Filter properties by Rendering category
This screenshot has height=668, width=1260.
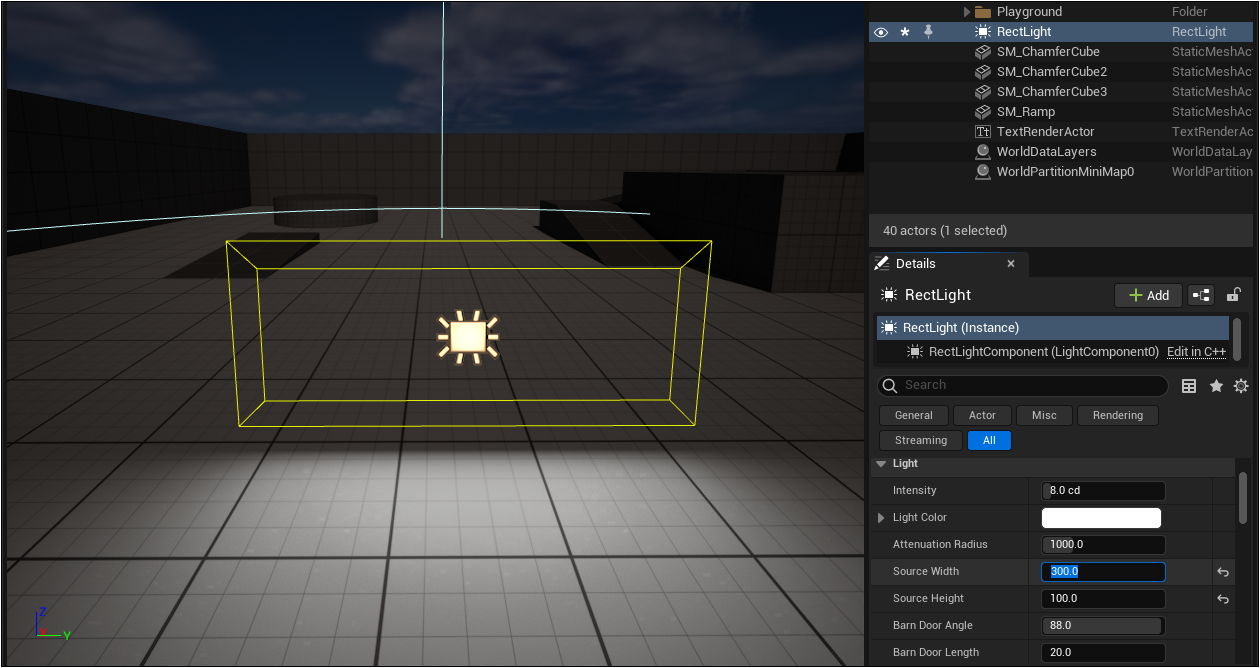1118,415
